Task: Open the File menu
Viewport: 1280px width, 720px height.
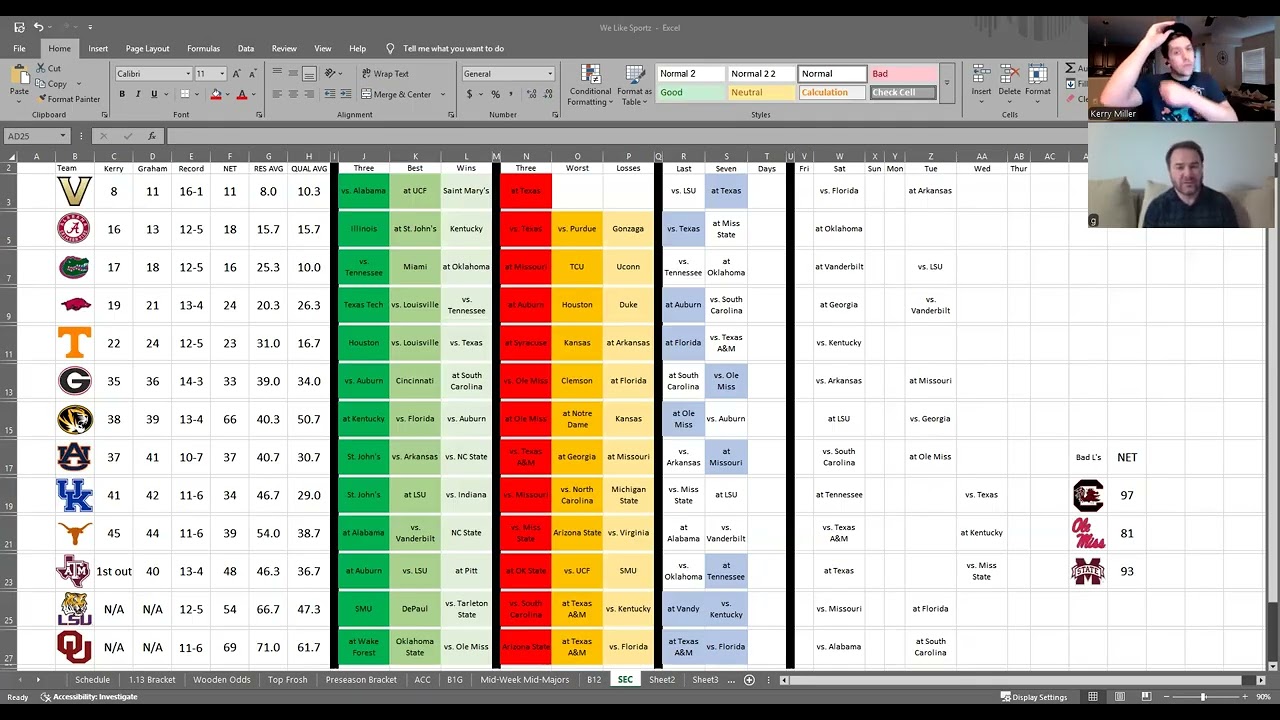Action: 19,48
